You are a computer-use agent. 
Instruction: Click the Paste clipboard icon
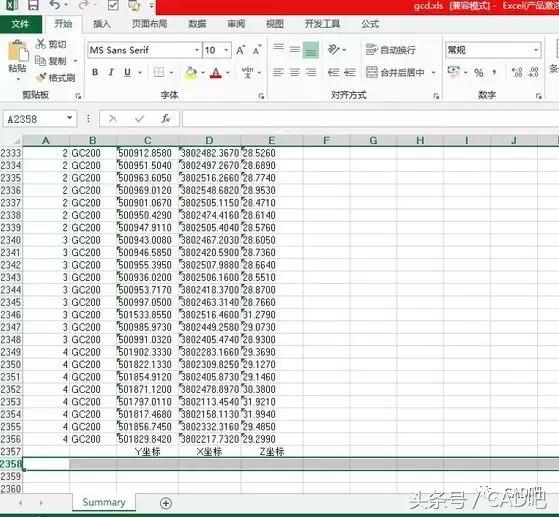click(18, 51)
